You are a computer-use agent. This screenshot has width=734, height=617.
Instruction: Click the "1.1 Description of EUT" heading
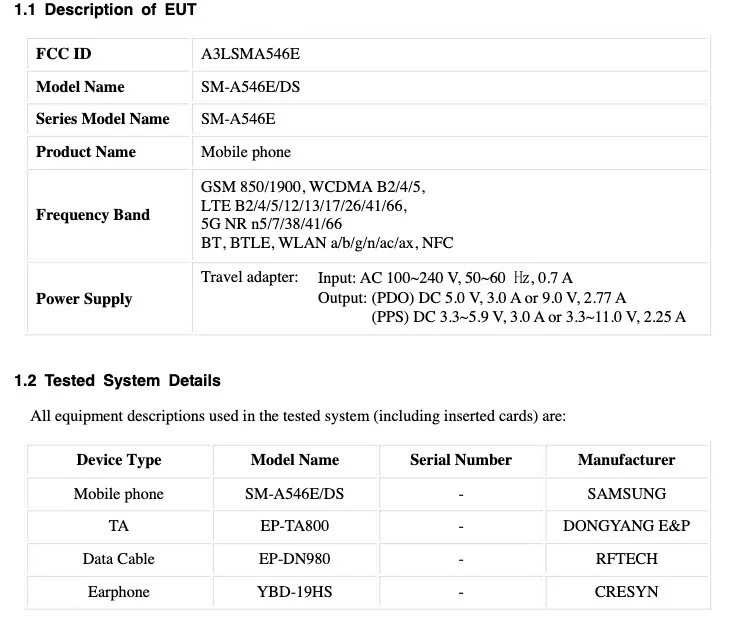tap(105, 10)
